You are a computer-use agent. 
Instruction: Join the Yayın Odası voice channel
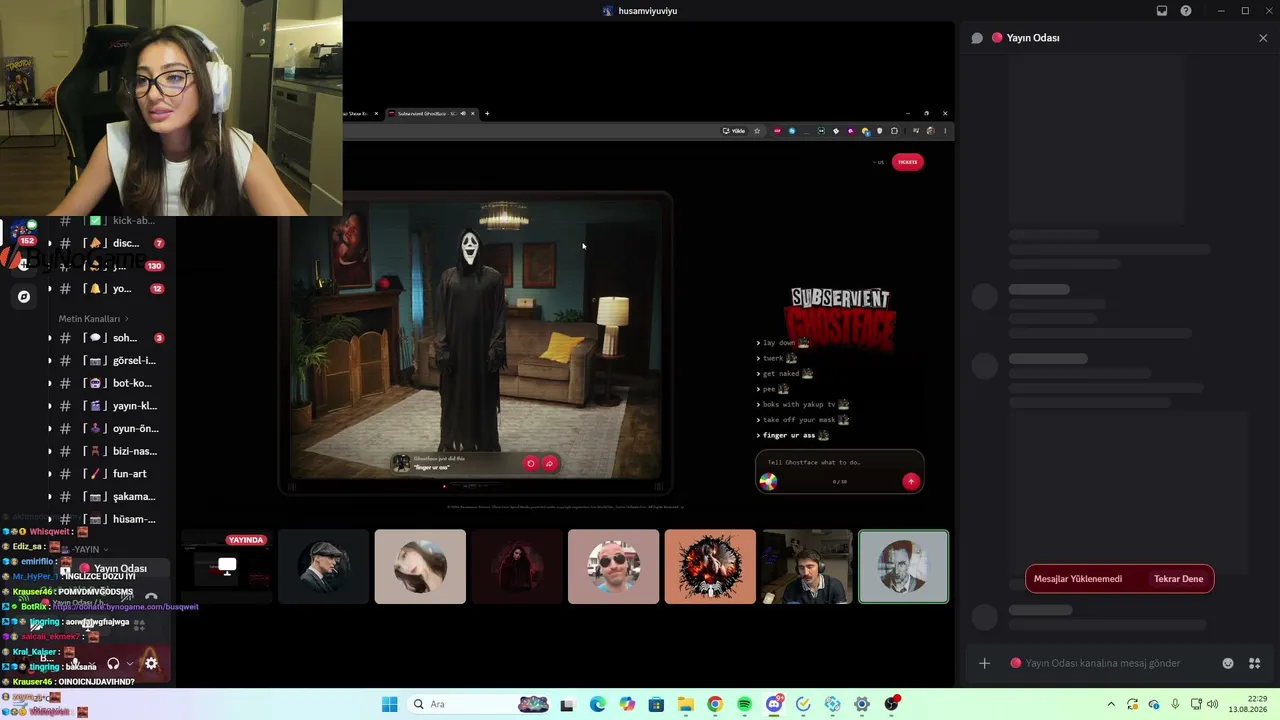(112, 568)
